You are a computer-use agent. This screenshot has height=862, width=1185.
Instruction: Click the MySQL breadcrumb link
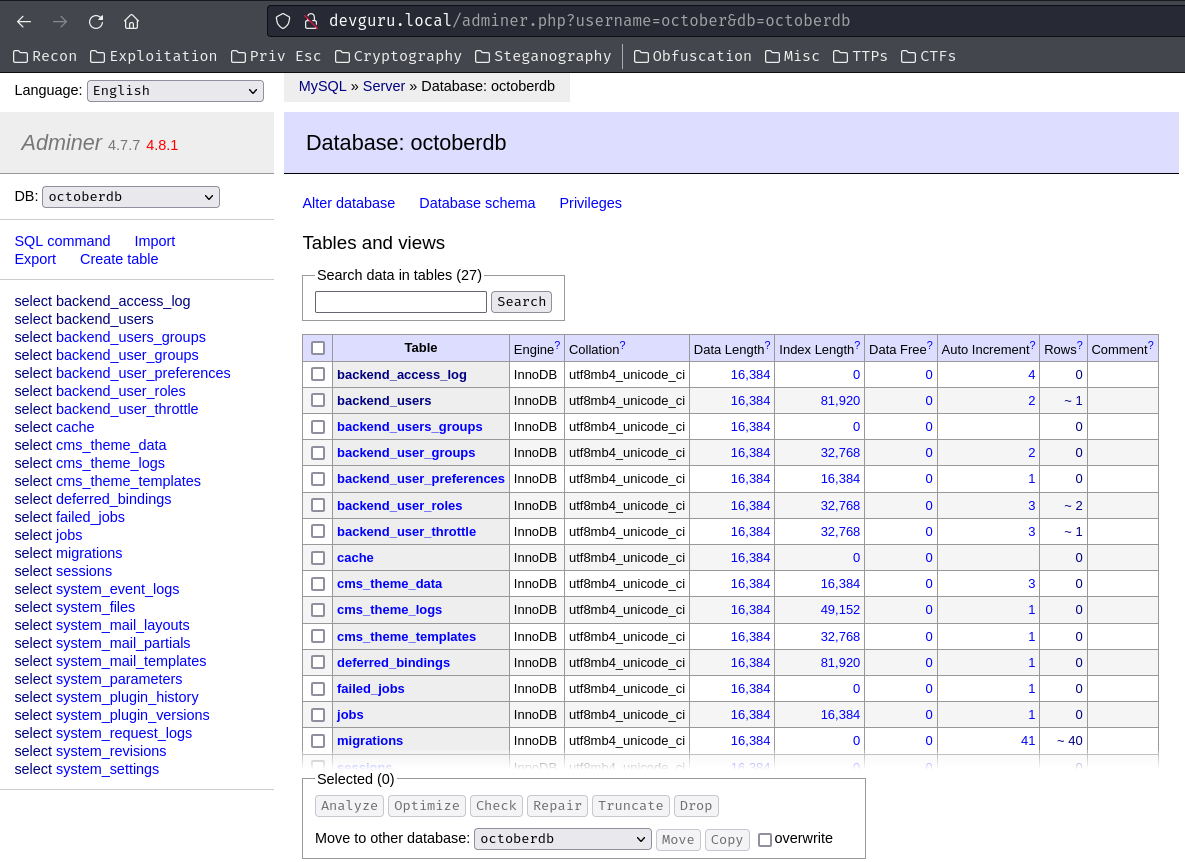(322, 86)
